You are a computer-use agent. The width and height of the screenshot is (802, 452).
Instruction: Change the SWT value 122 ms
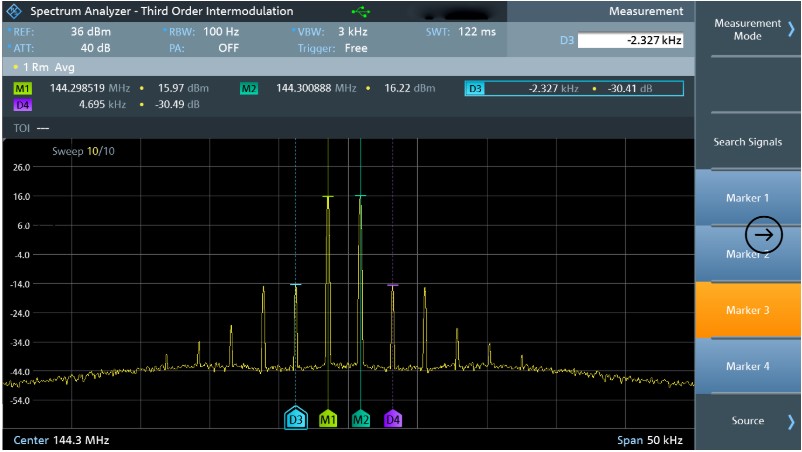477,32
